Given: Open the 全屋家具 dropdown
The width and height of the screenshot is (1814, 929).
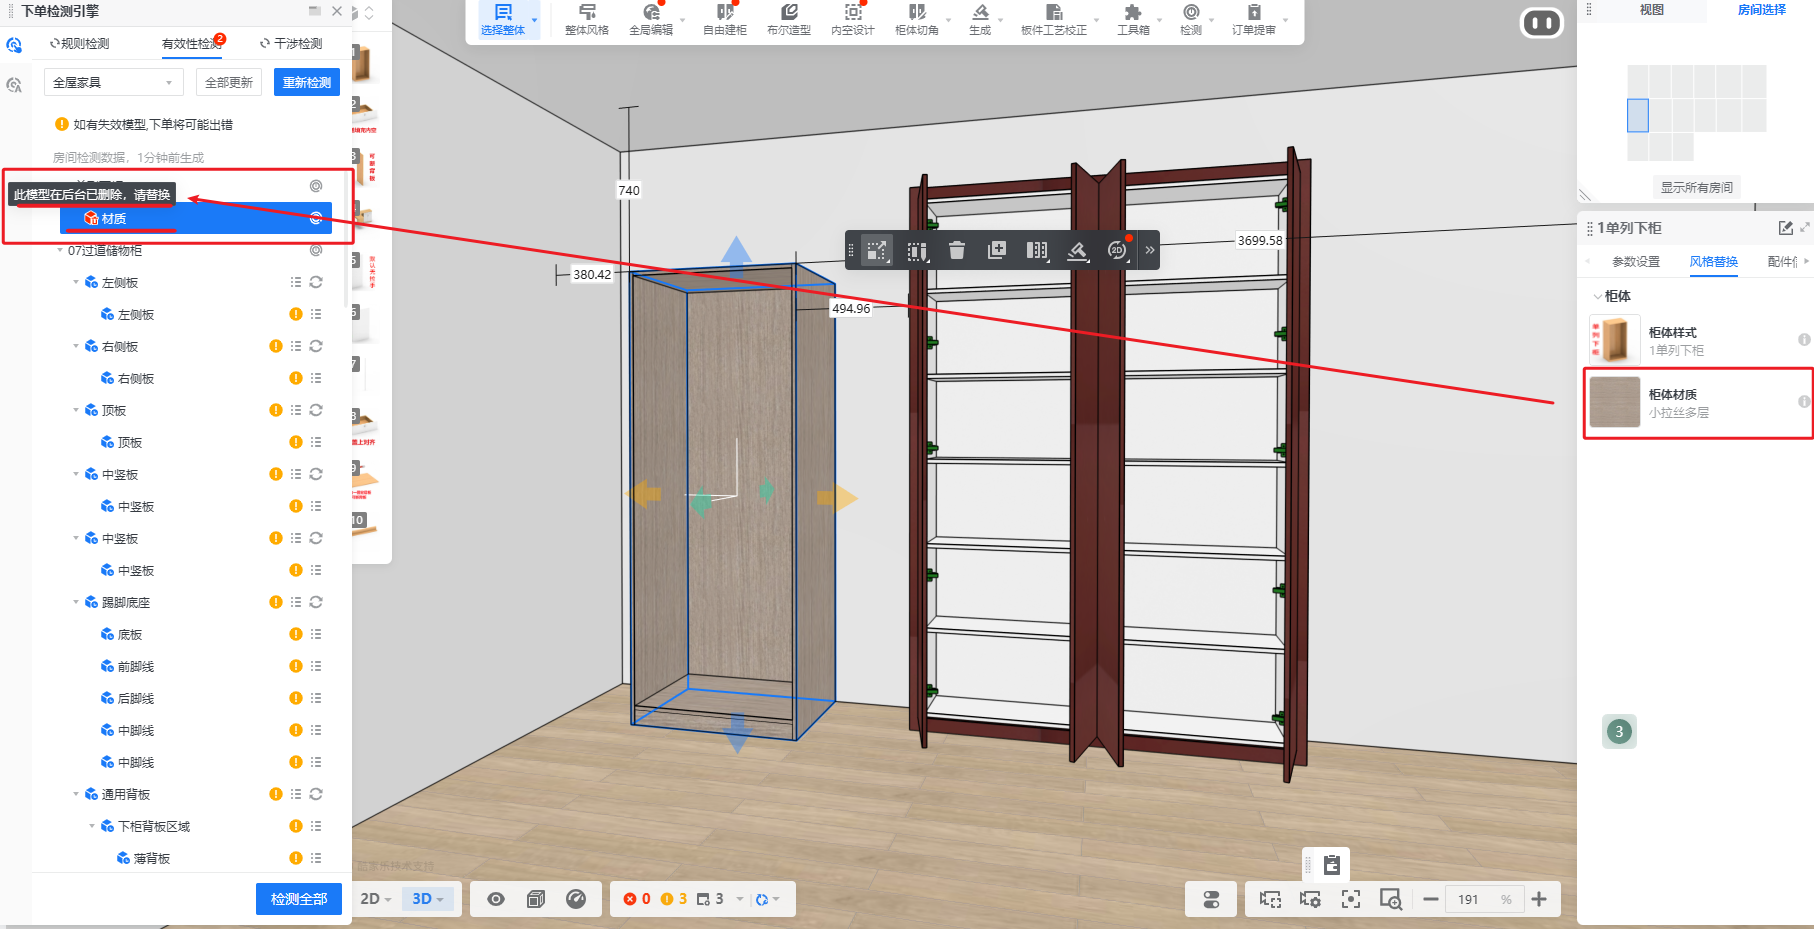Looking at the screenshot, I should 112,82.
